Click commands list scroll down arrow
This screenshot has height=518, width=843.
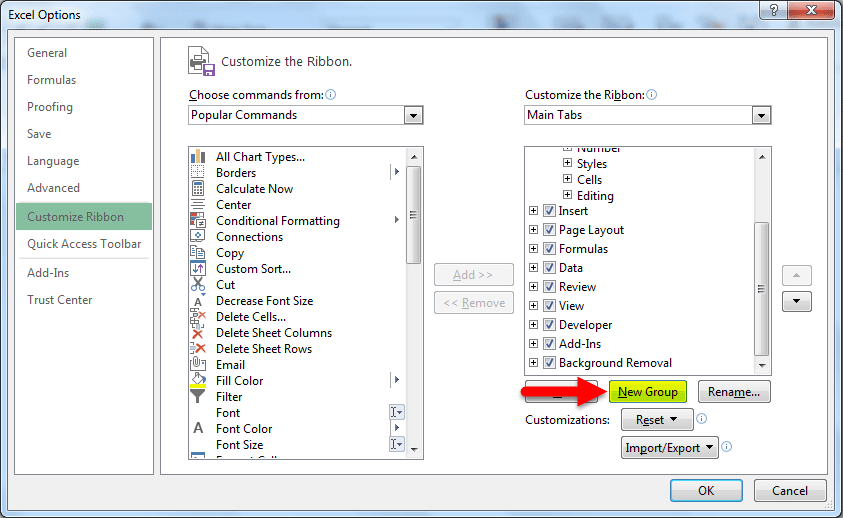point(414,450)
